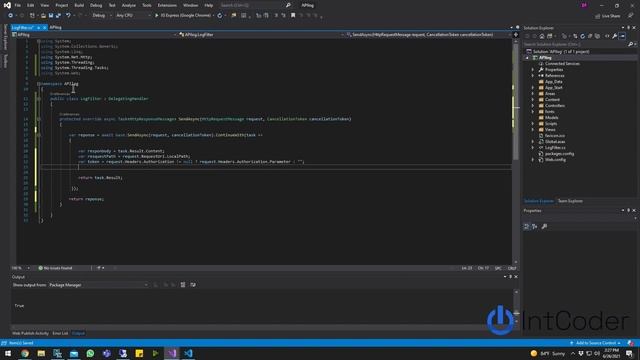Click the Windows Start button
Viewport: 640px width, 360px height.
(8, 353)
